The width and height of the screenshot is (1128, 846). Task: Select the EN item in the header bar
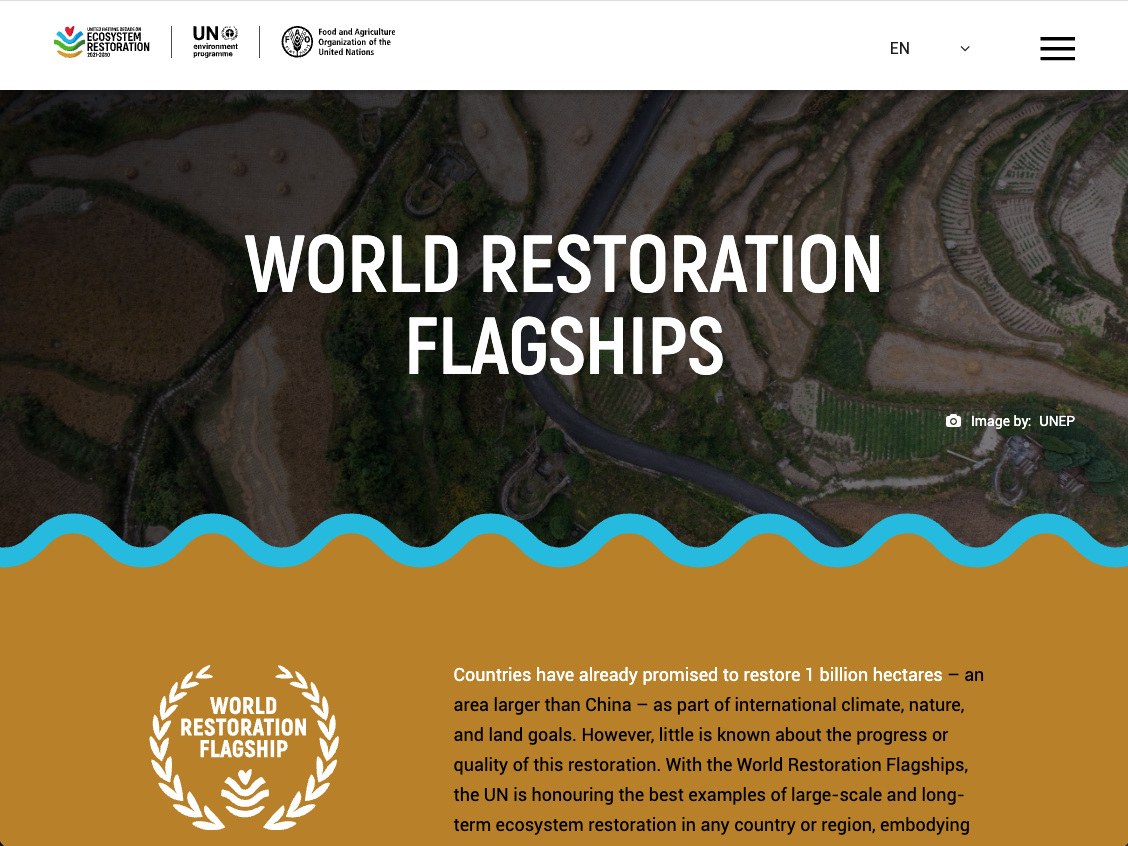[900, 48]
